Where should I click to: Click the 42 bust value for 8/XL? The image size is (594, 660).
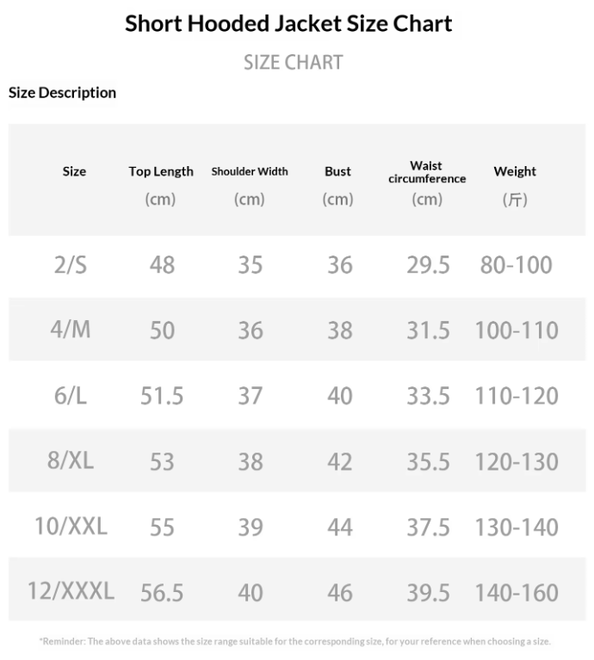tap(340, 462)
